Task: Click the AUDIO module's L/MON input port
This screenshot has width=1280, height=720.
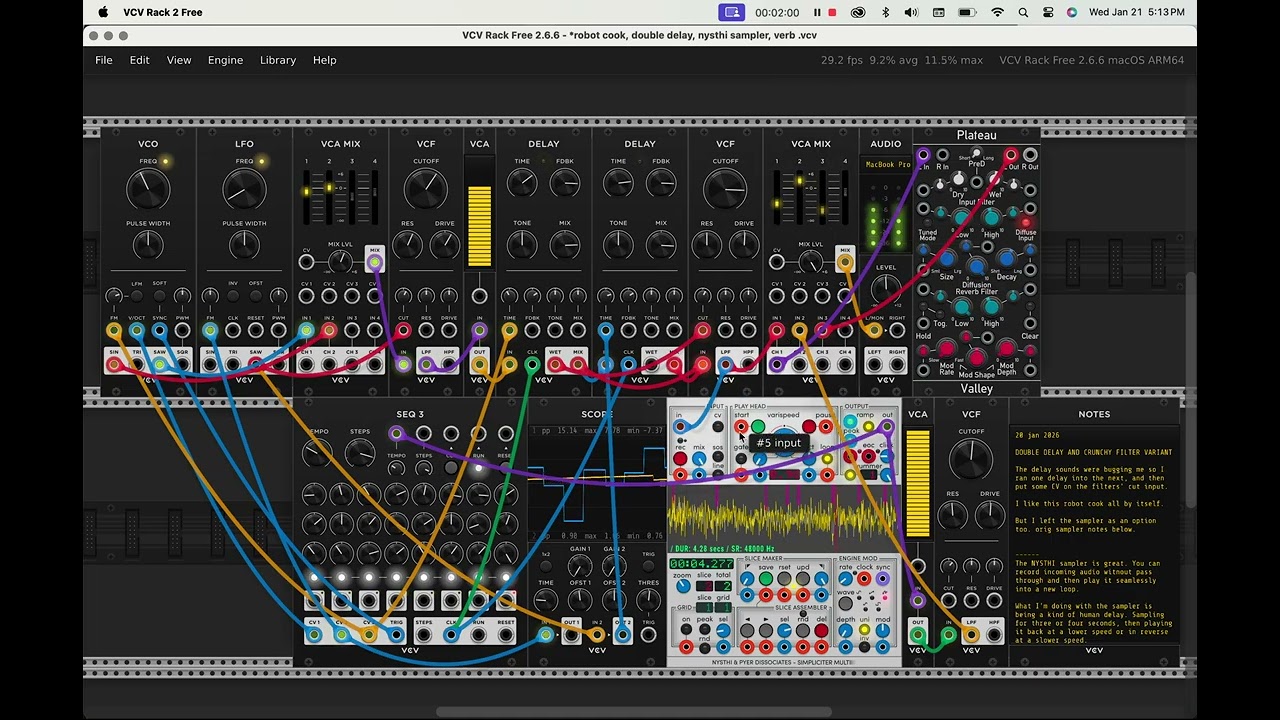Action: 874,330
